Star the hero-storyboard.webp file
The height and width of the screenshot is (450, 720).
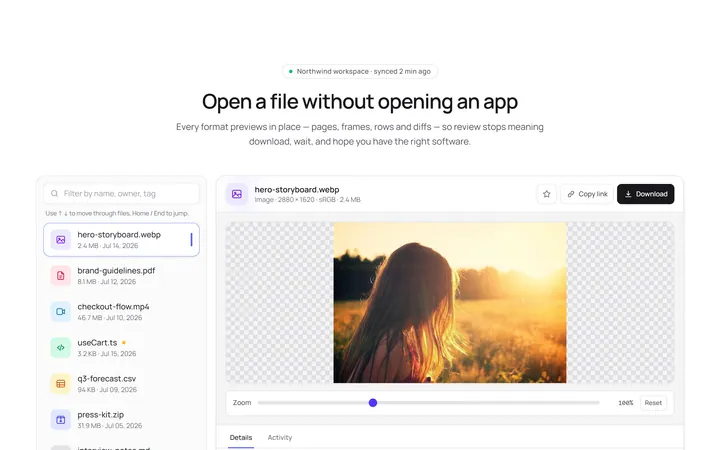(x=546, y=194)
